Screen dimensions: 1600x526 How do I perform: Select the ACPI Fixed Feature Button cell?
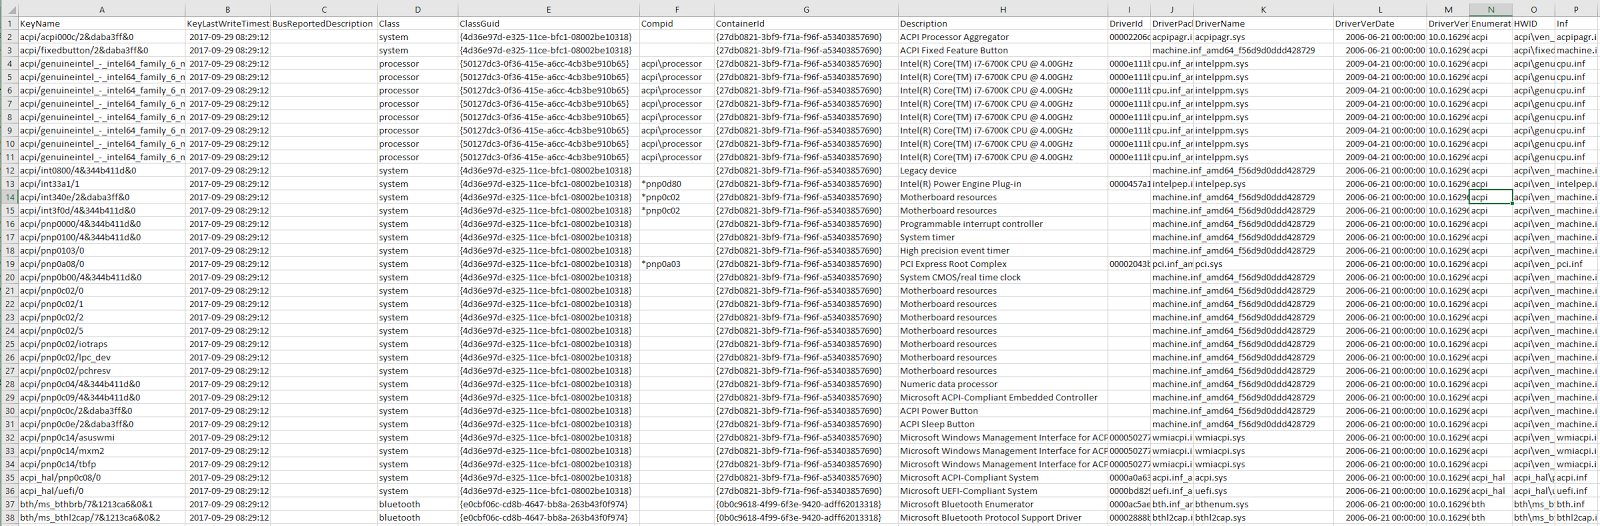(1002, 50)
